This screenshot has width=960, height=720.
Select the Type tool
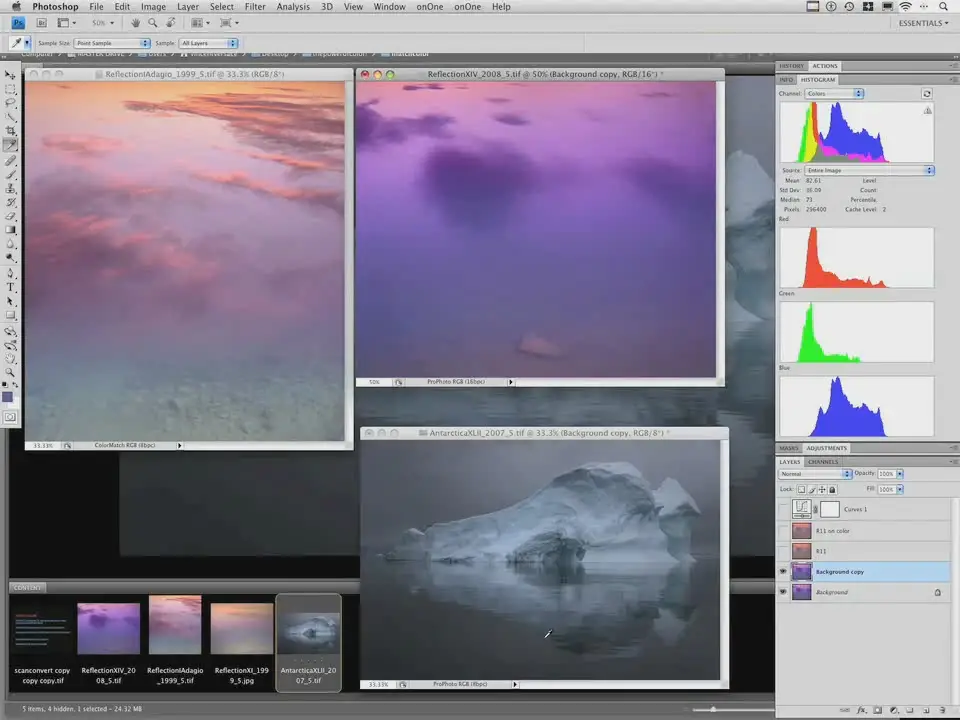pos(10,287)
